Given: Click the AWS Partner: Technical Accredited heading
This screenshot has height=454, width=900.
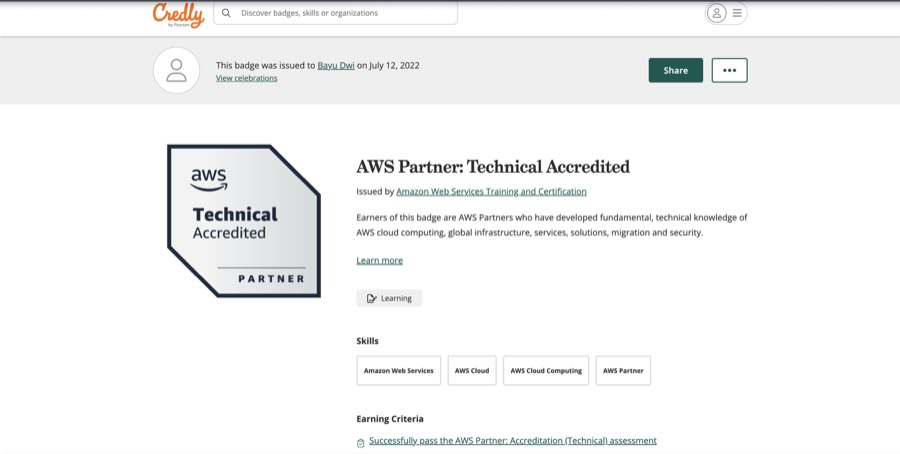Looking at the screenshot, I should pos(492,166).
